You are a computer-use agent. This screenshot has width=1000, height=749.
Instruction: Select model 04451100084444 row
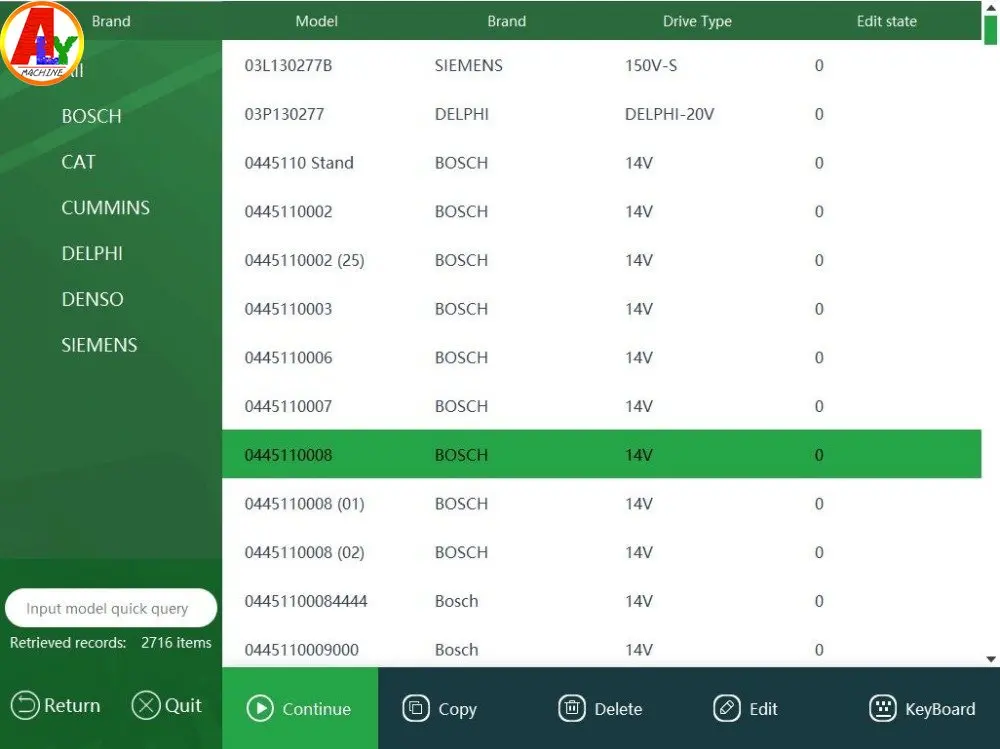click(x=601, y=601)
